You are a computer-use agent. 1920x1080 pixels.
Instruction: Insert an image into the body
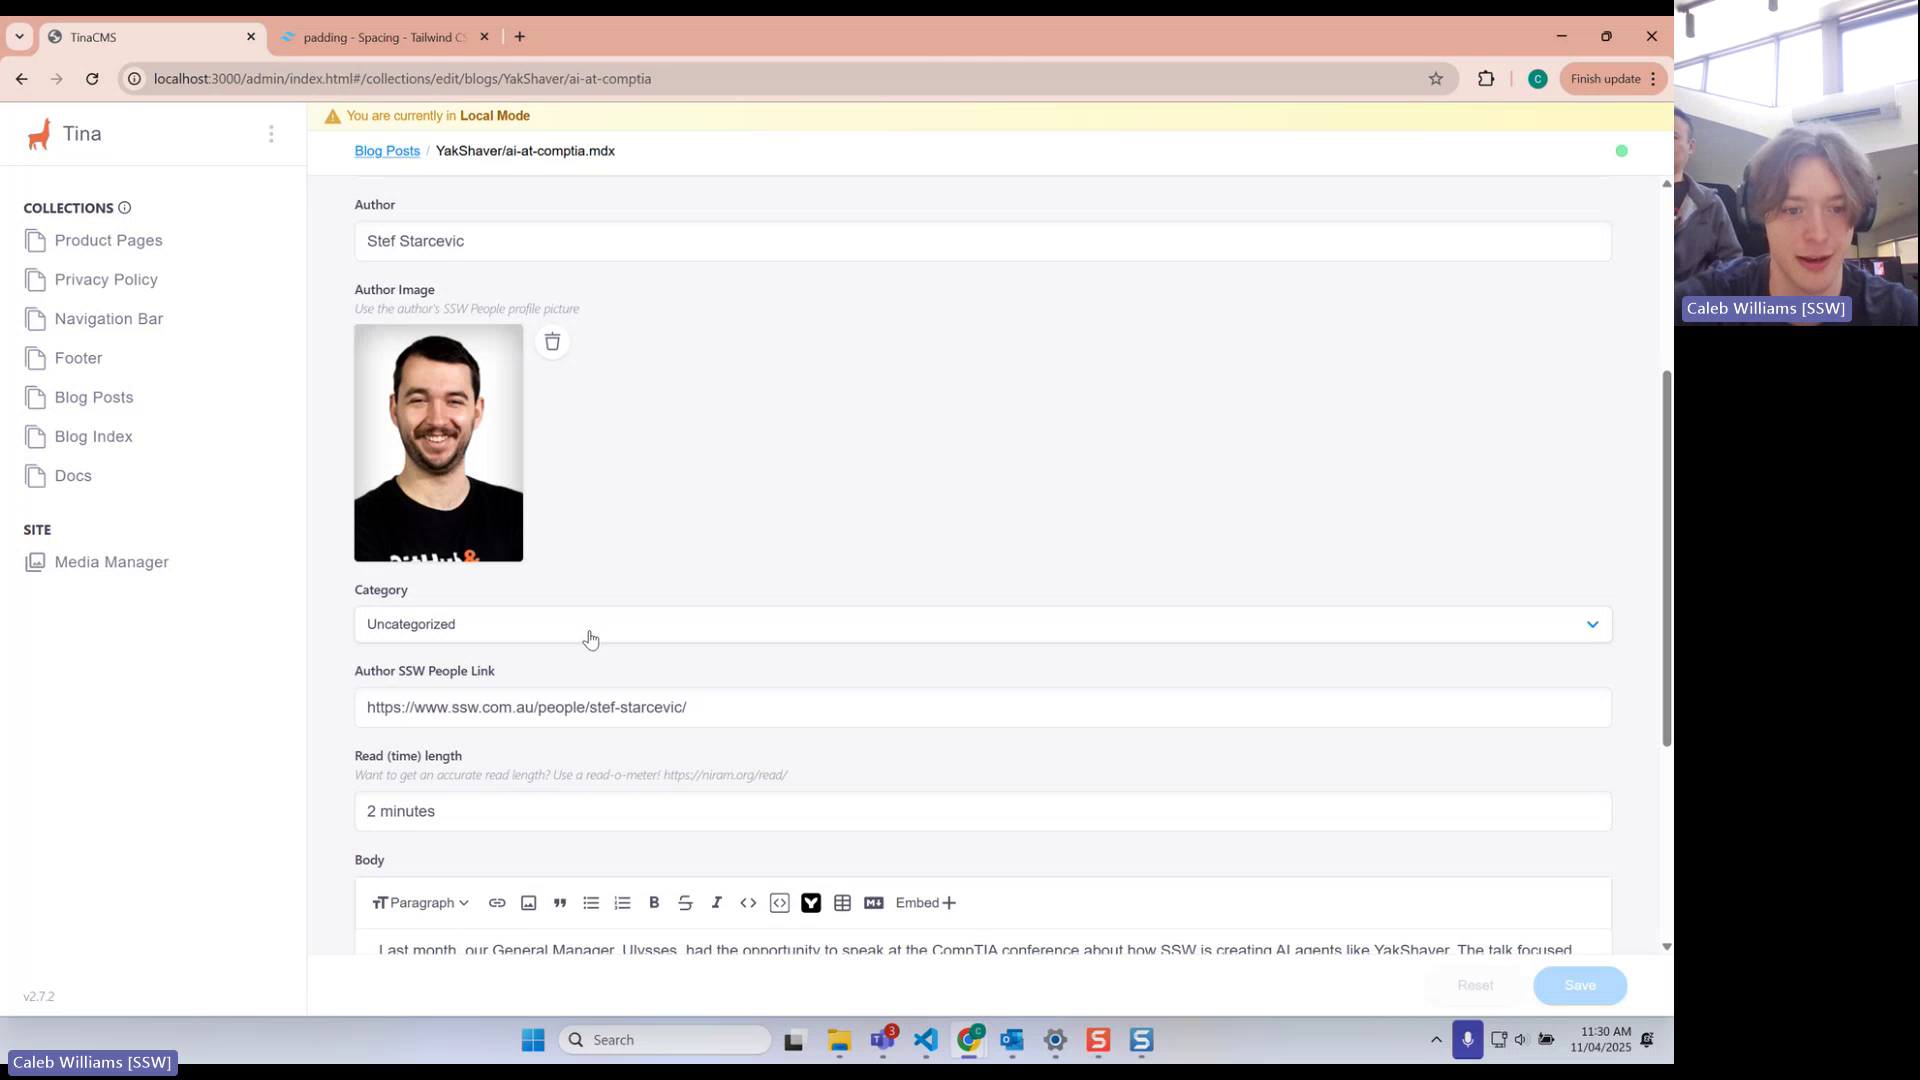tap(529, 903)
